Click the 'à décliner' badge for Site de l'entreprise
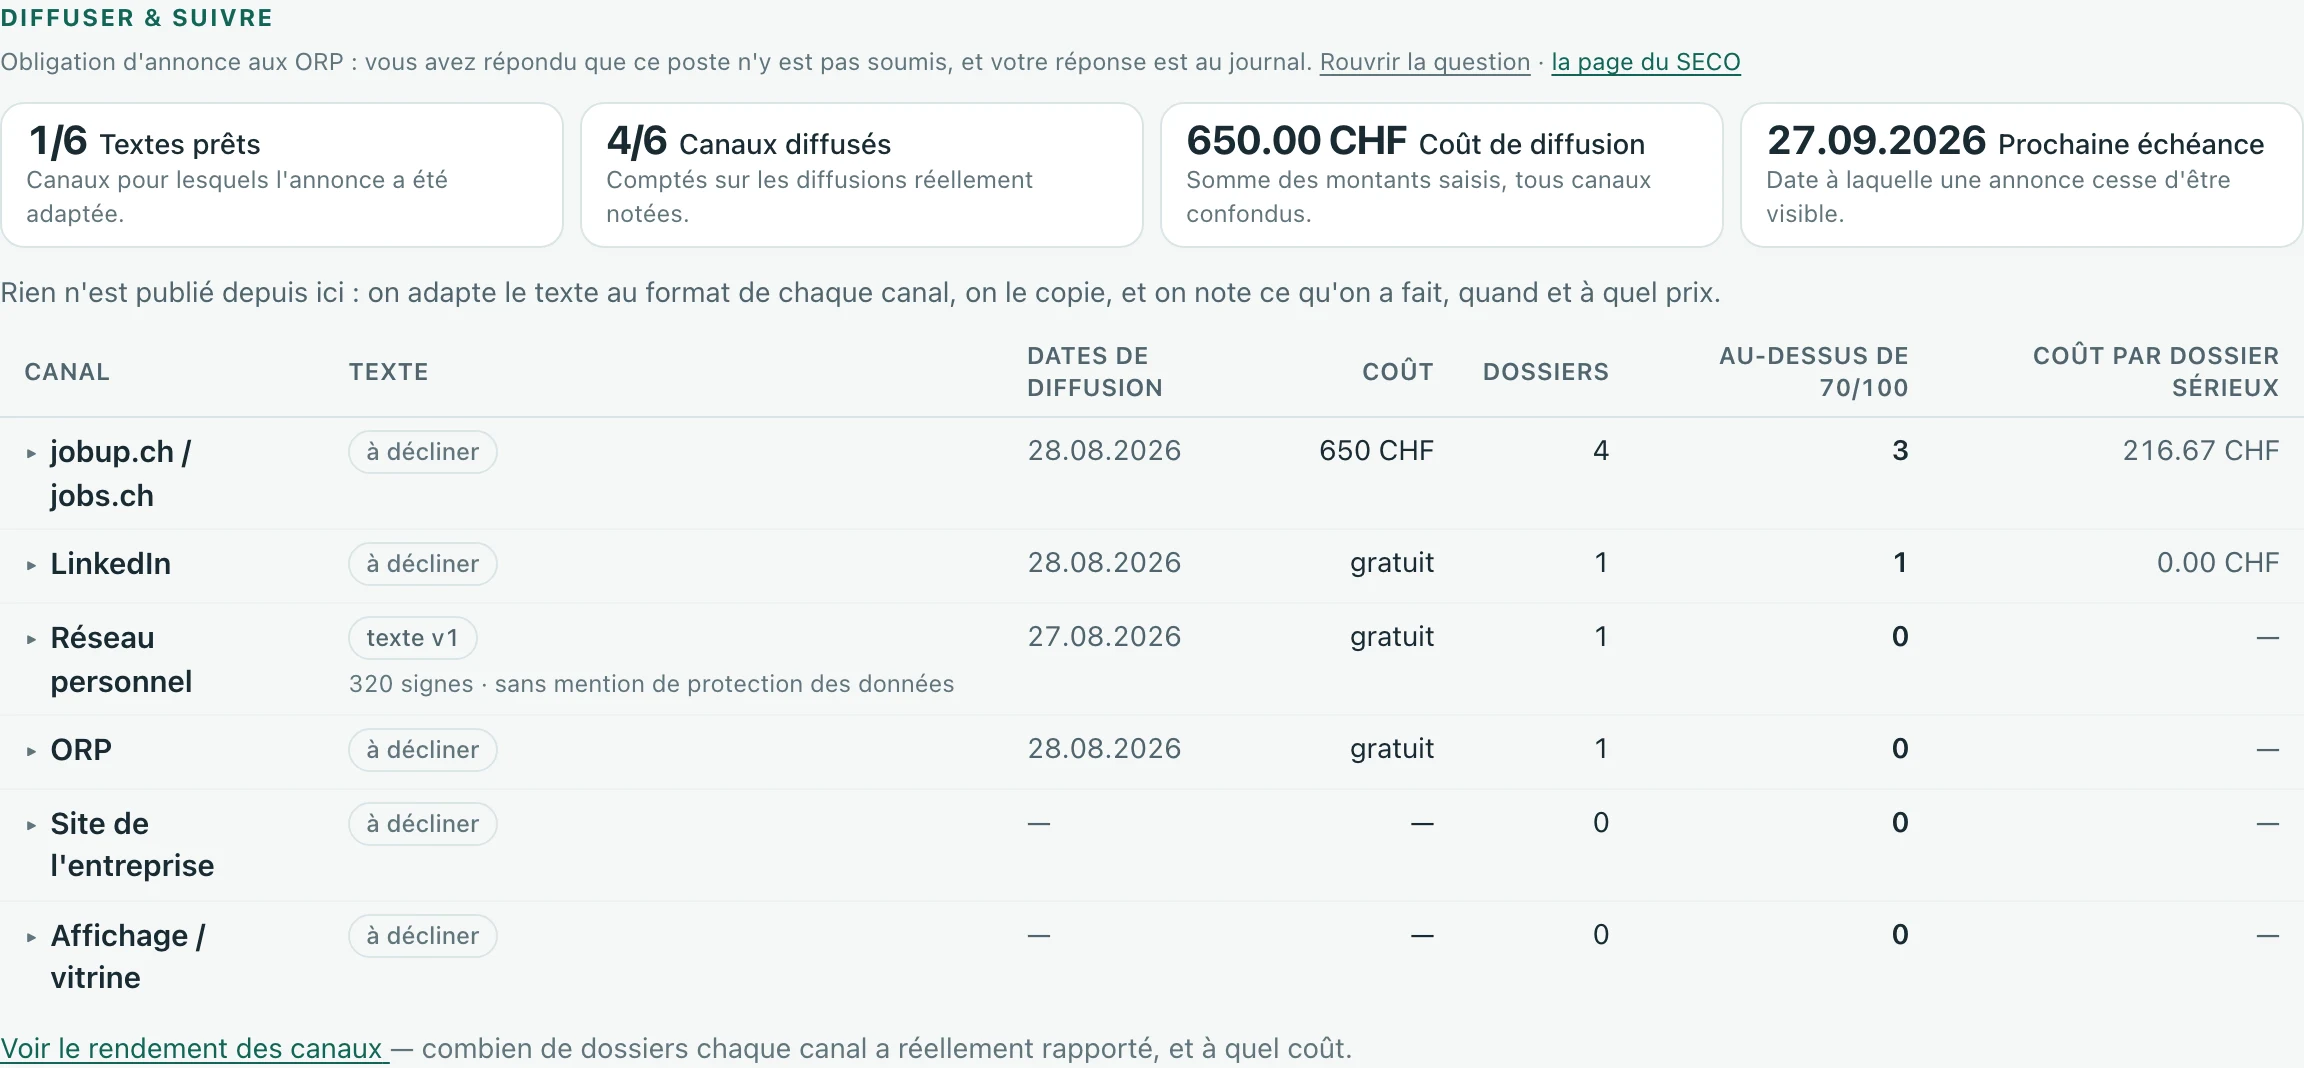This screenshot has width=2304, height=1068. pyautogui.click(x=423, y=824)
